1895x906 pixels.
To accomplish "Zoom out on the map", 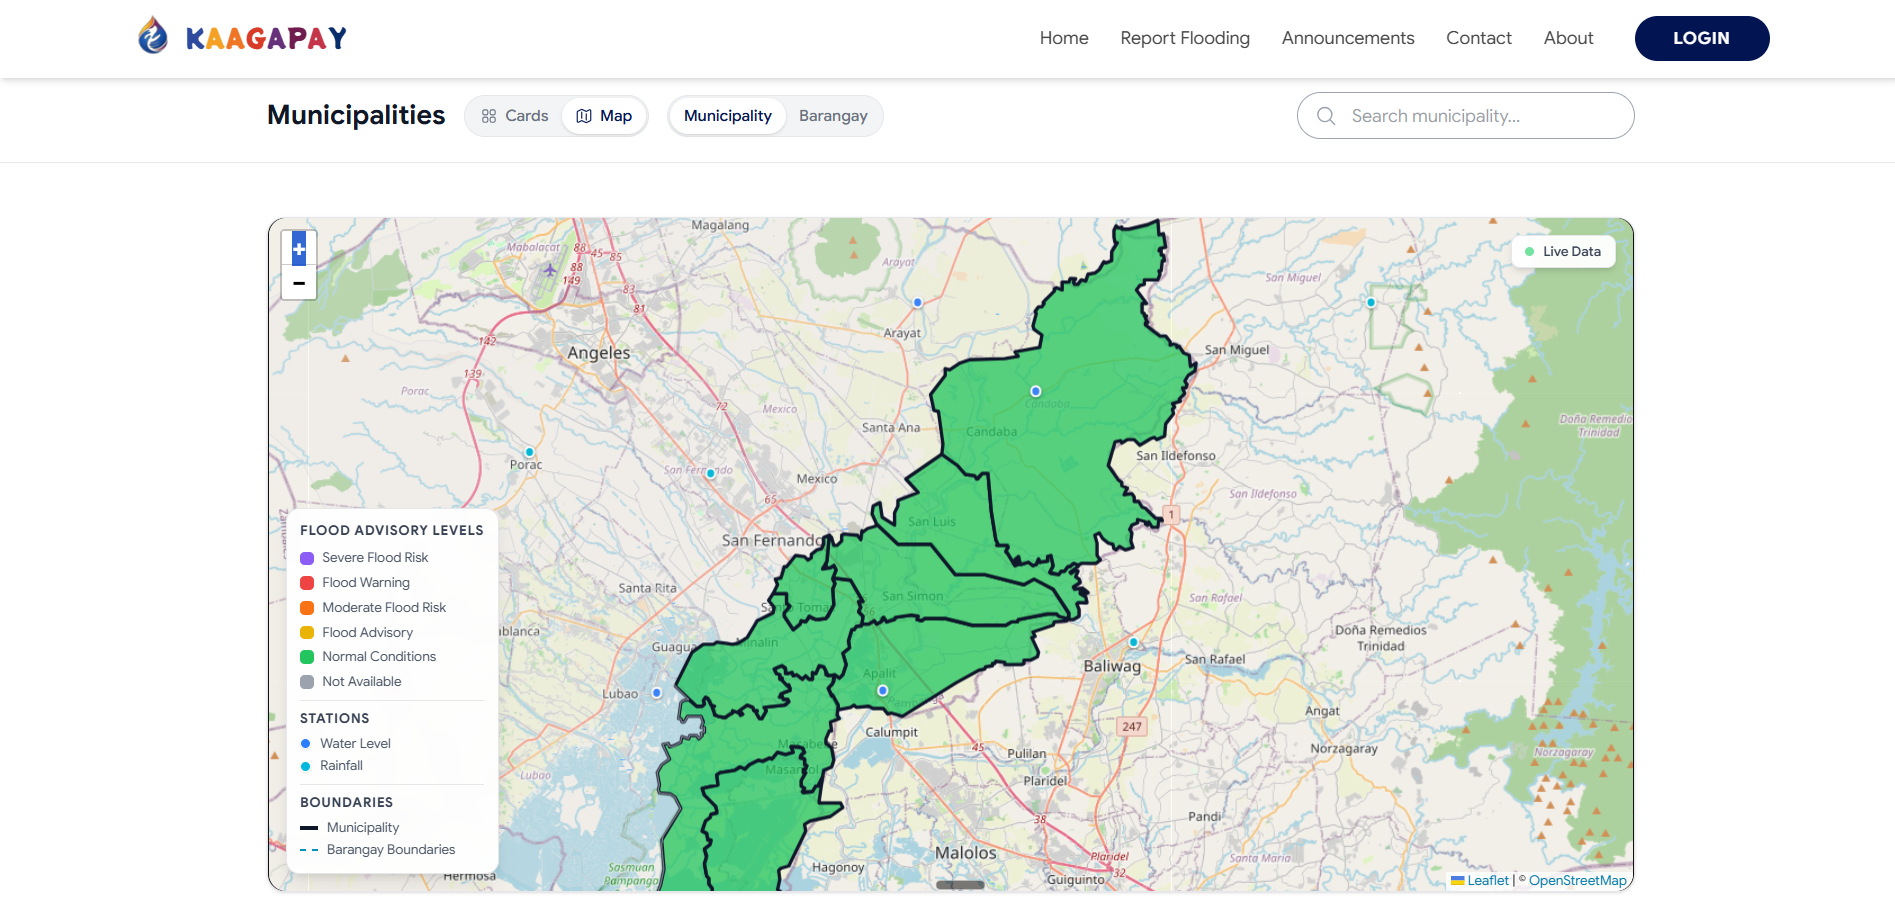I will (299, 283).
